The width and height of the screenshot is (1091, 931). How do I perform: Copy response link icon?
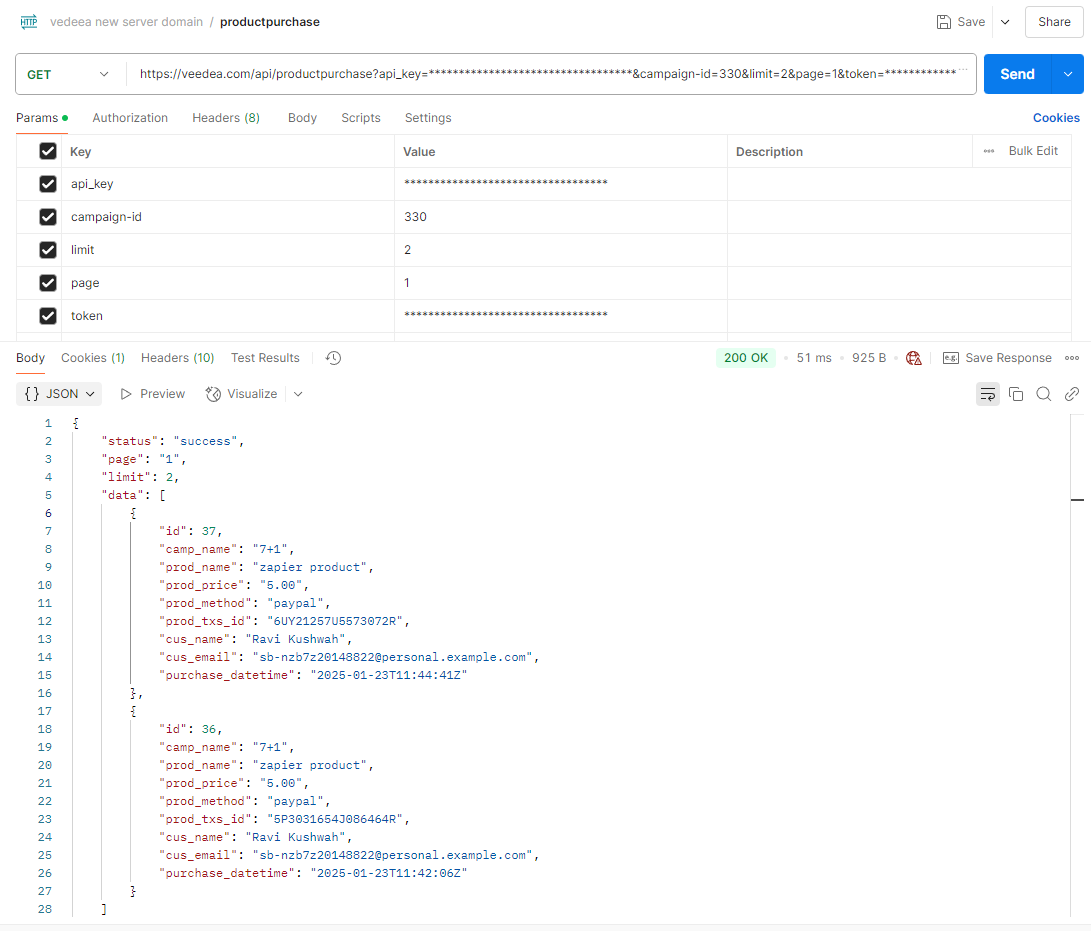pos(1072,395)
